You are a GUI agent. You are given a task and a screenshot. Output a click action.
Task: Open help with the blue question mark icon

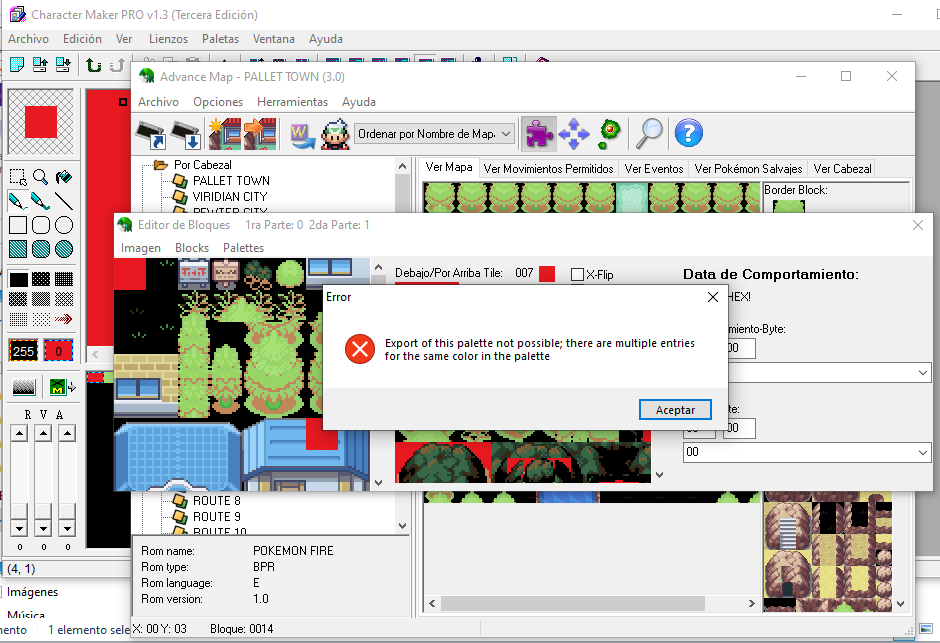point(689,133)
